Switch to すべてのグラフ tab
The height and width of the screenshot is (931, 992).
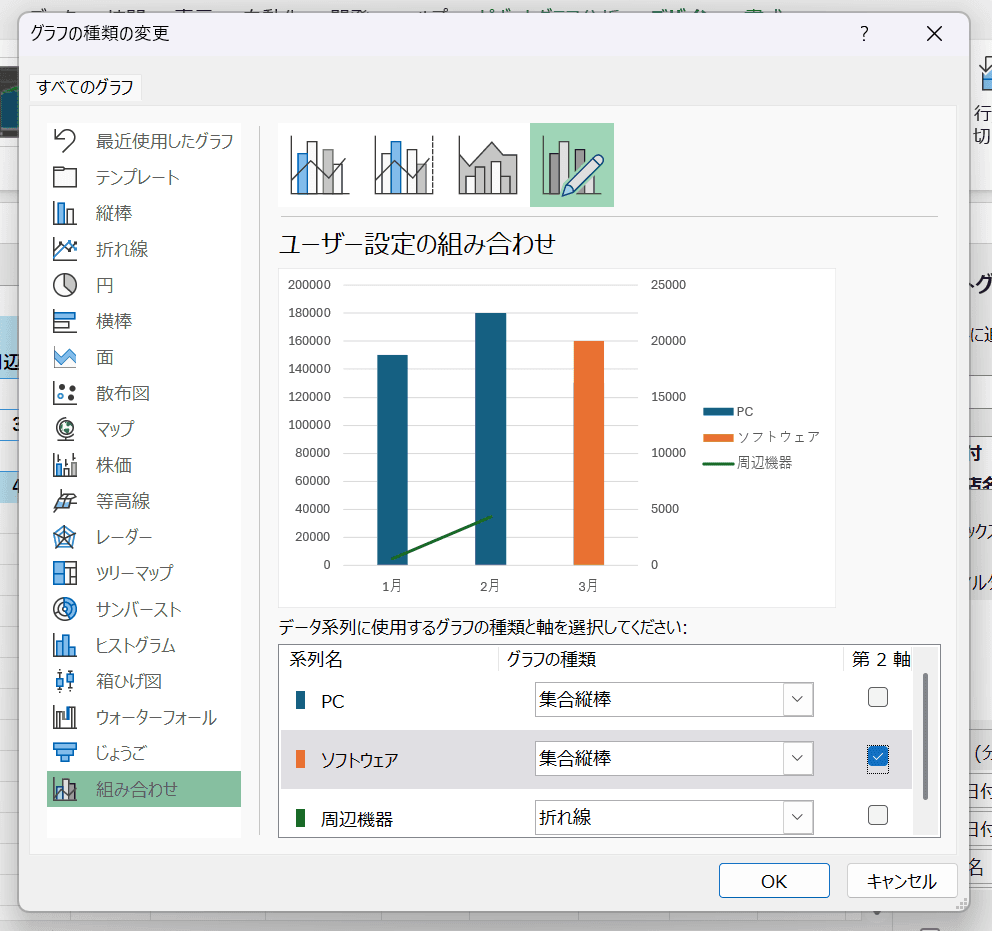tap(85, 87)
